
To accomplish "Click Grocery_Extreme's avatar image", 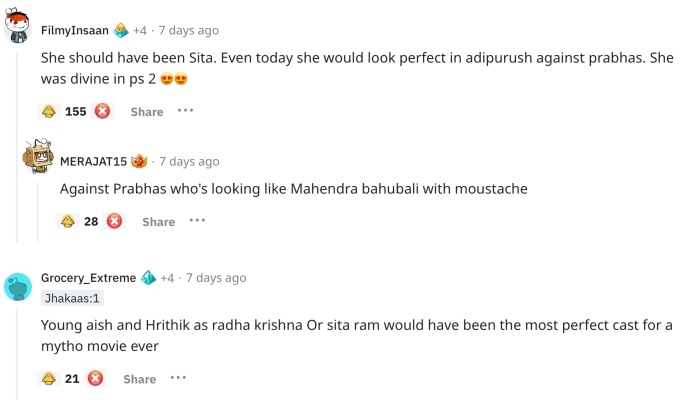I will [x=18, y=287].
